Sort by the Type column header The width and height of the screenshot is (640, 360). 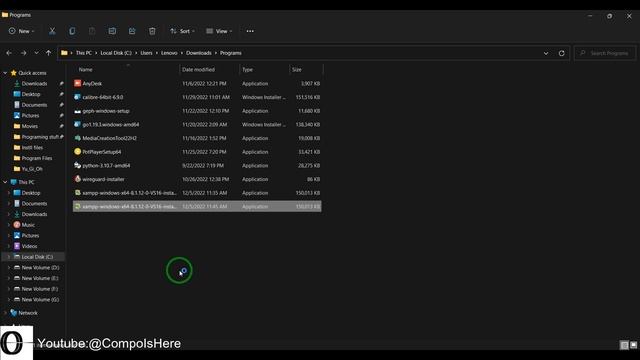247,70
